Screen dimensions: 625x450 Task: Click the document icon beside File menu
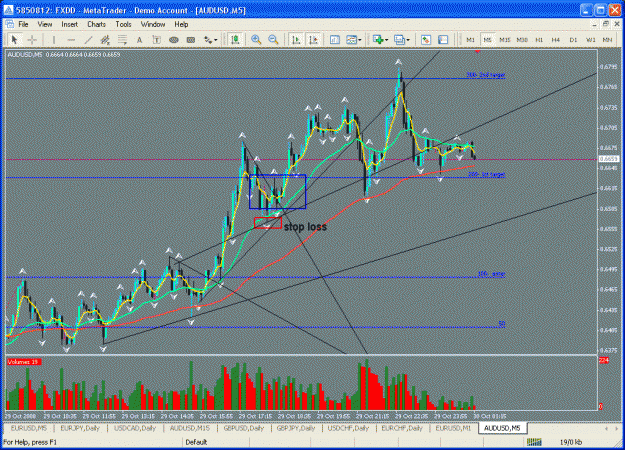pyautogui.click(x=10, y=24)
